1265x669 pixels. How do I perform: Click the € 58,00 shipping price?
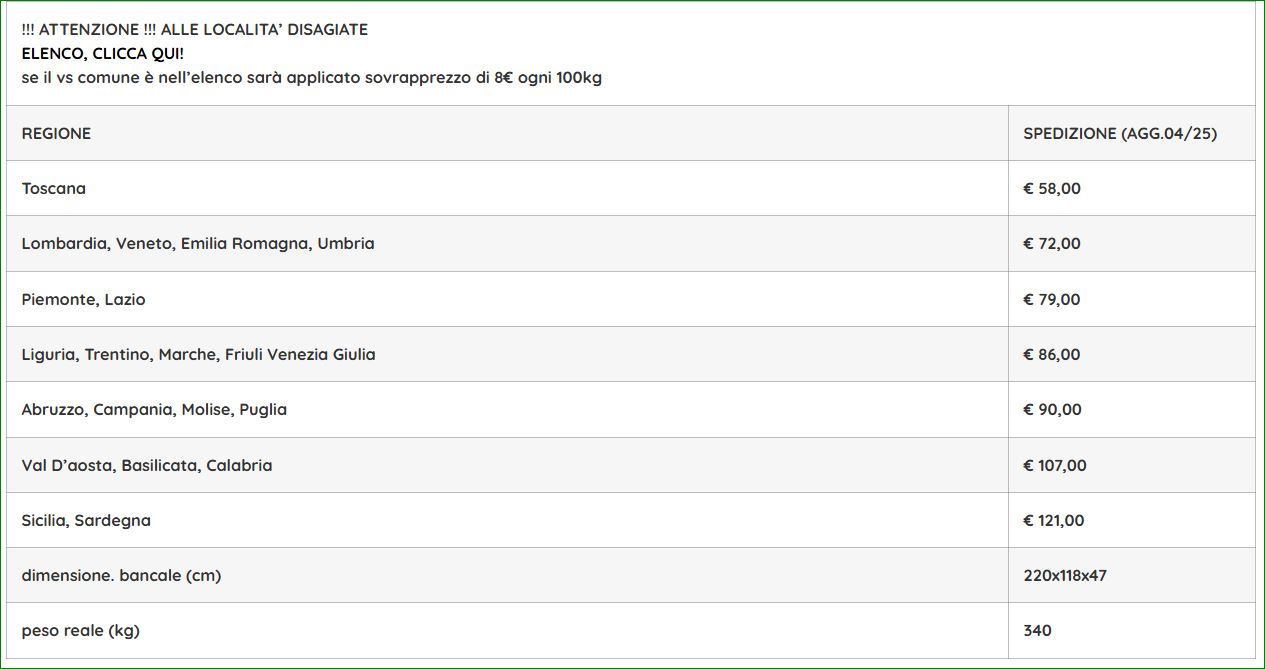coord(1131,188)
